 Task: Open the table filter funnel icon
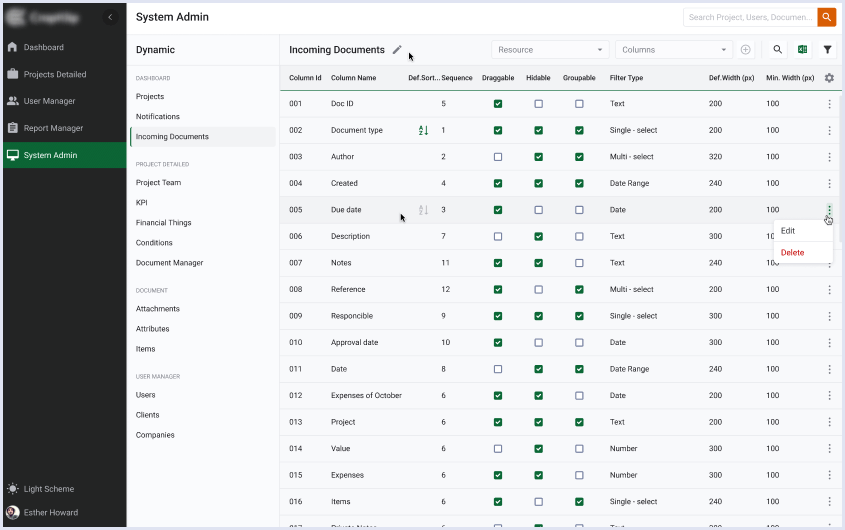(827, 49)
